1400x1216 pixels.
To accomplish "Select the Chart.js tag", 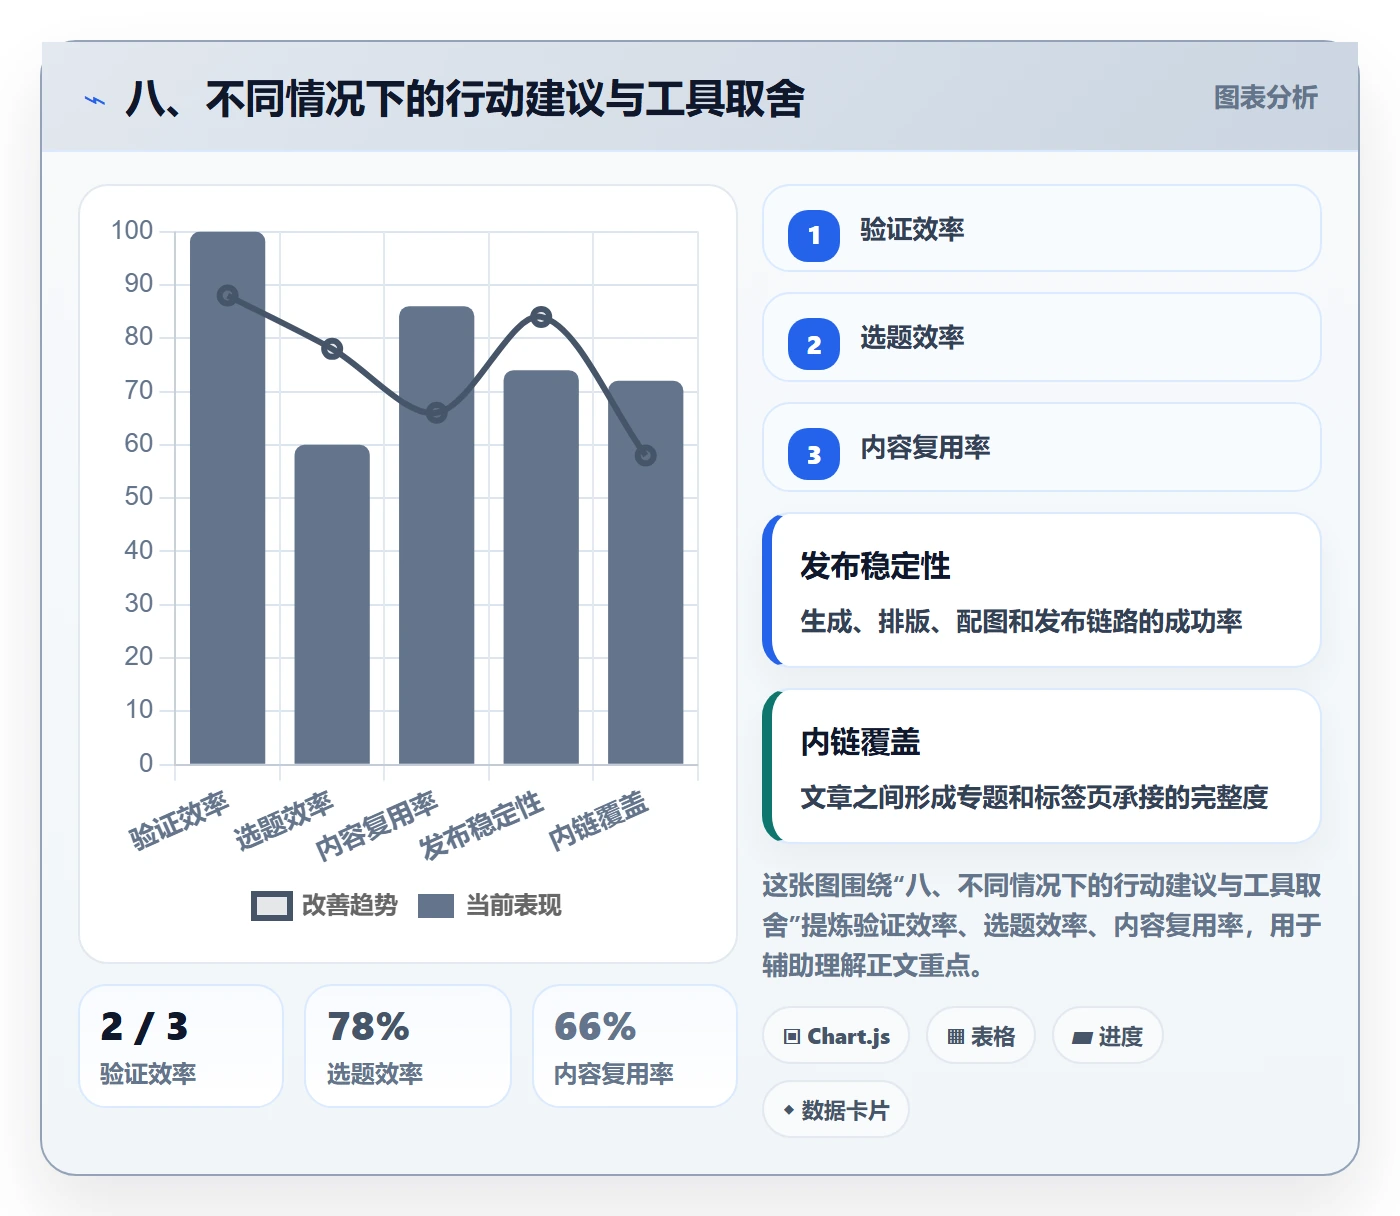I will tap(836, 1036).
